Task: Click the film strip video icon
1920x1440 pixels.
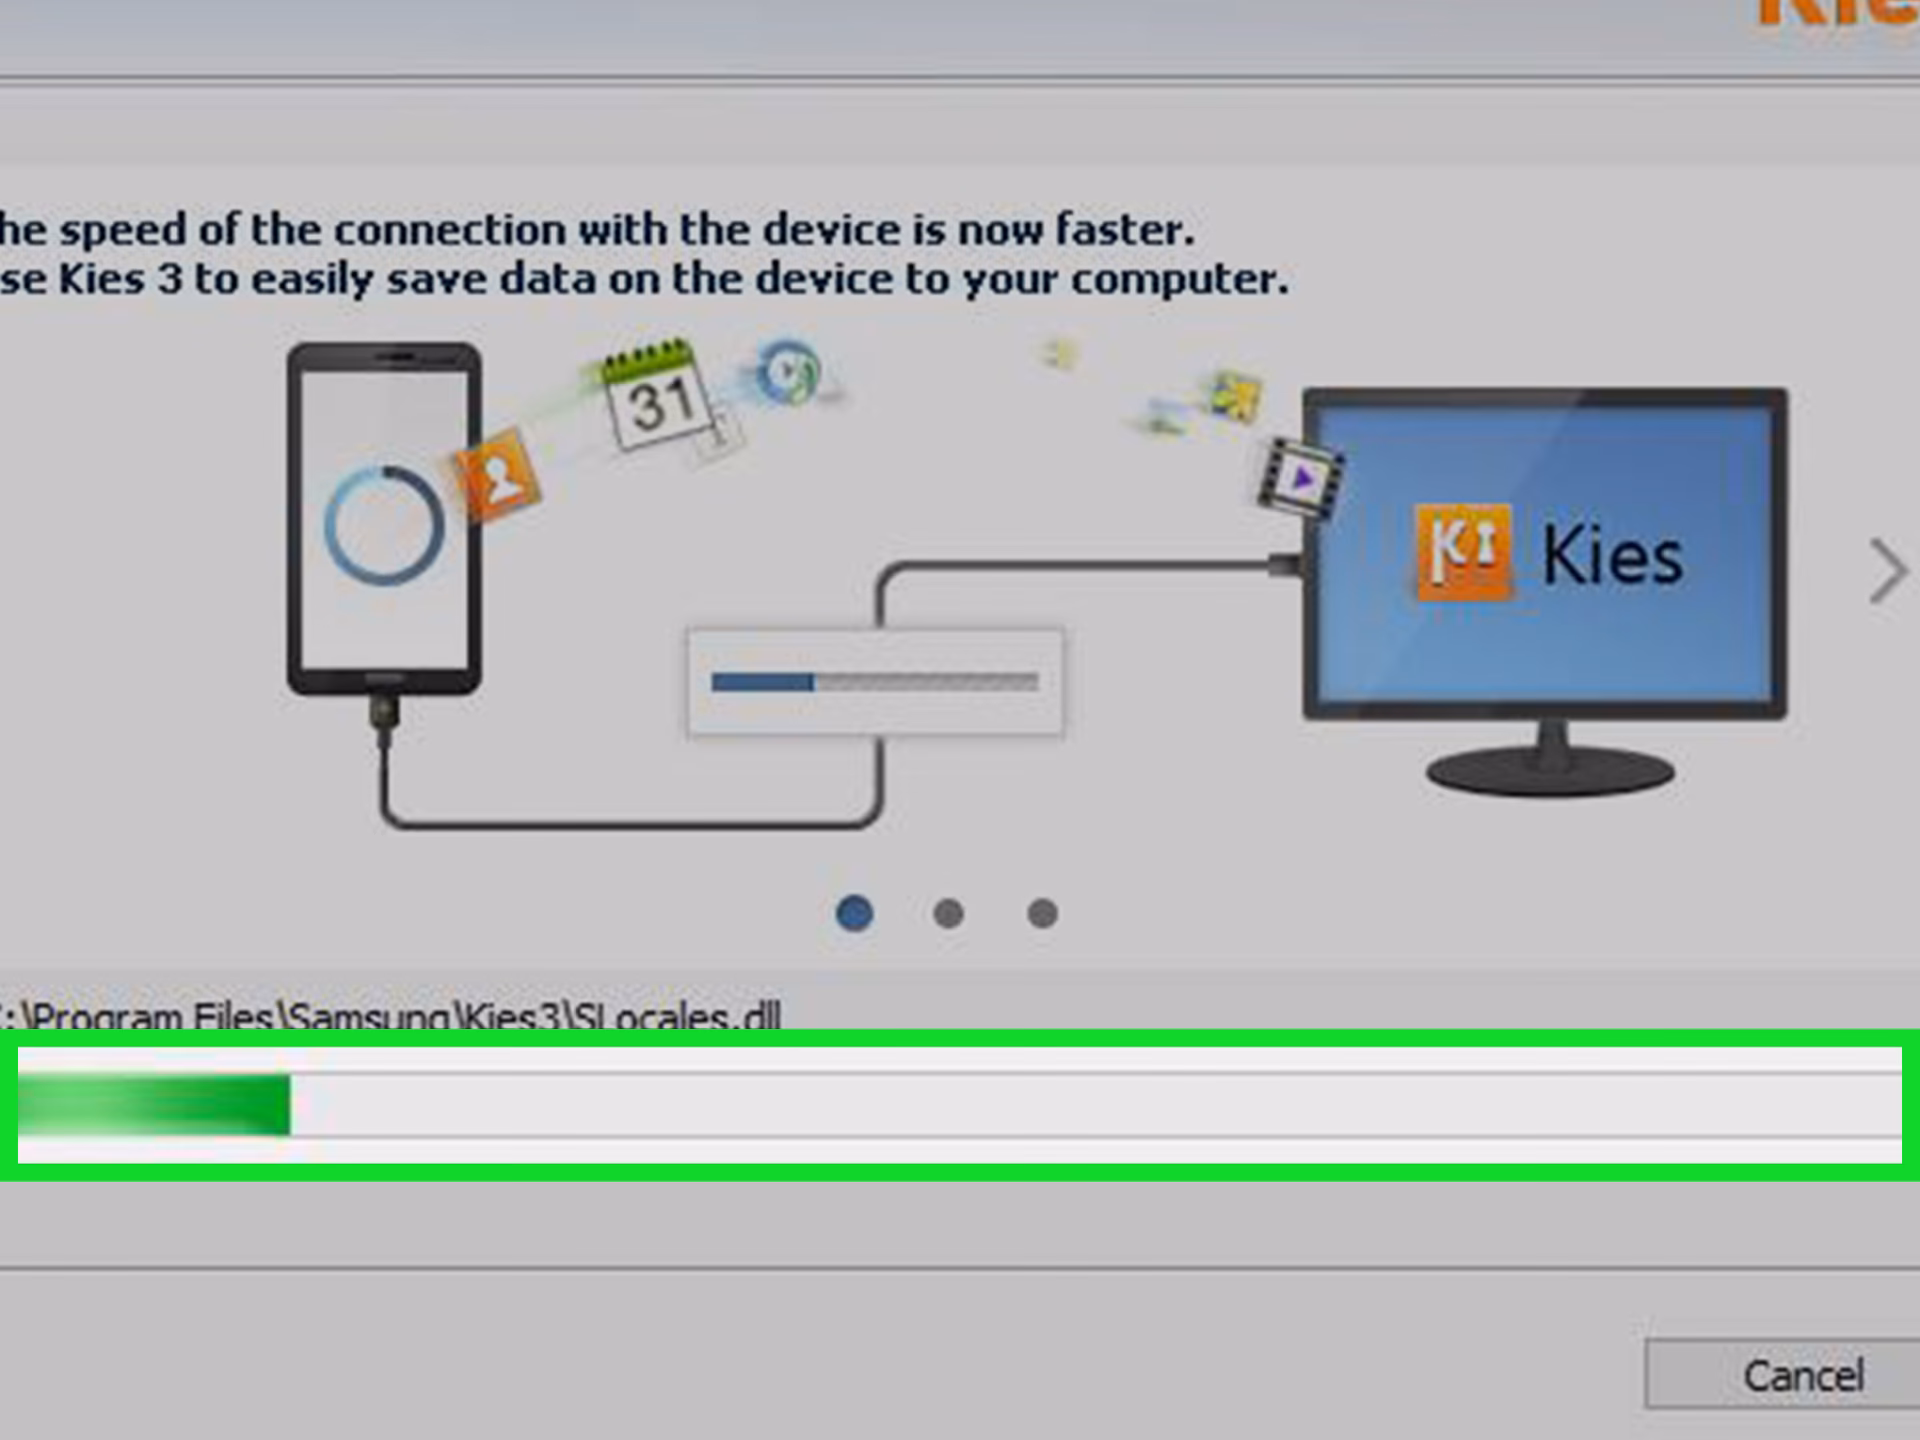Action: point(1300,478)
